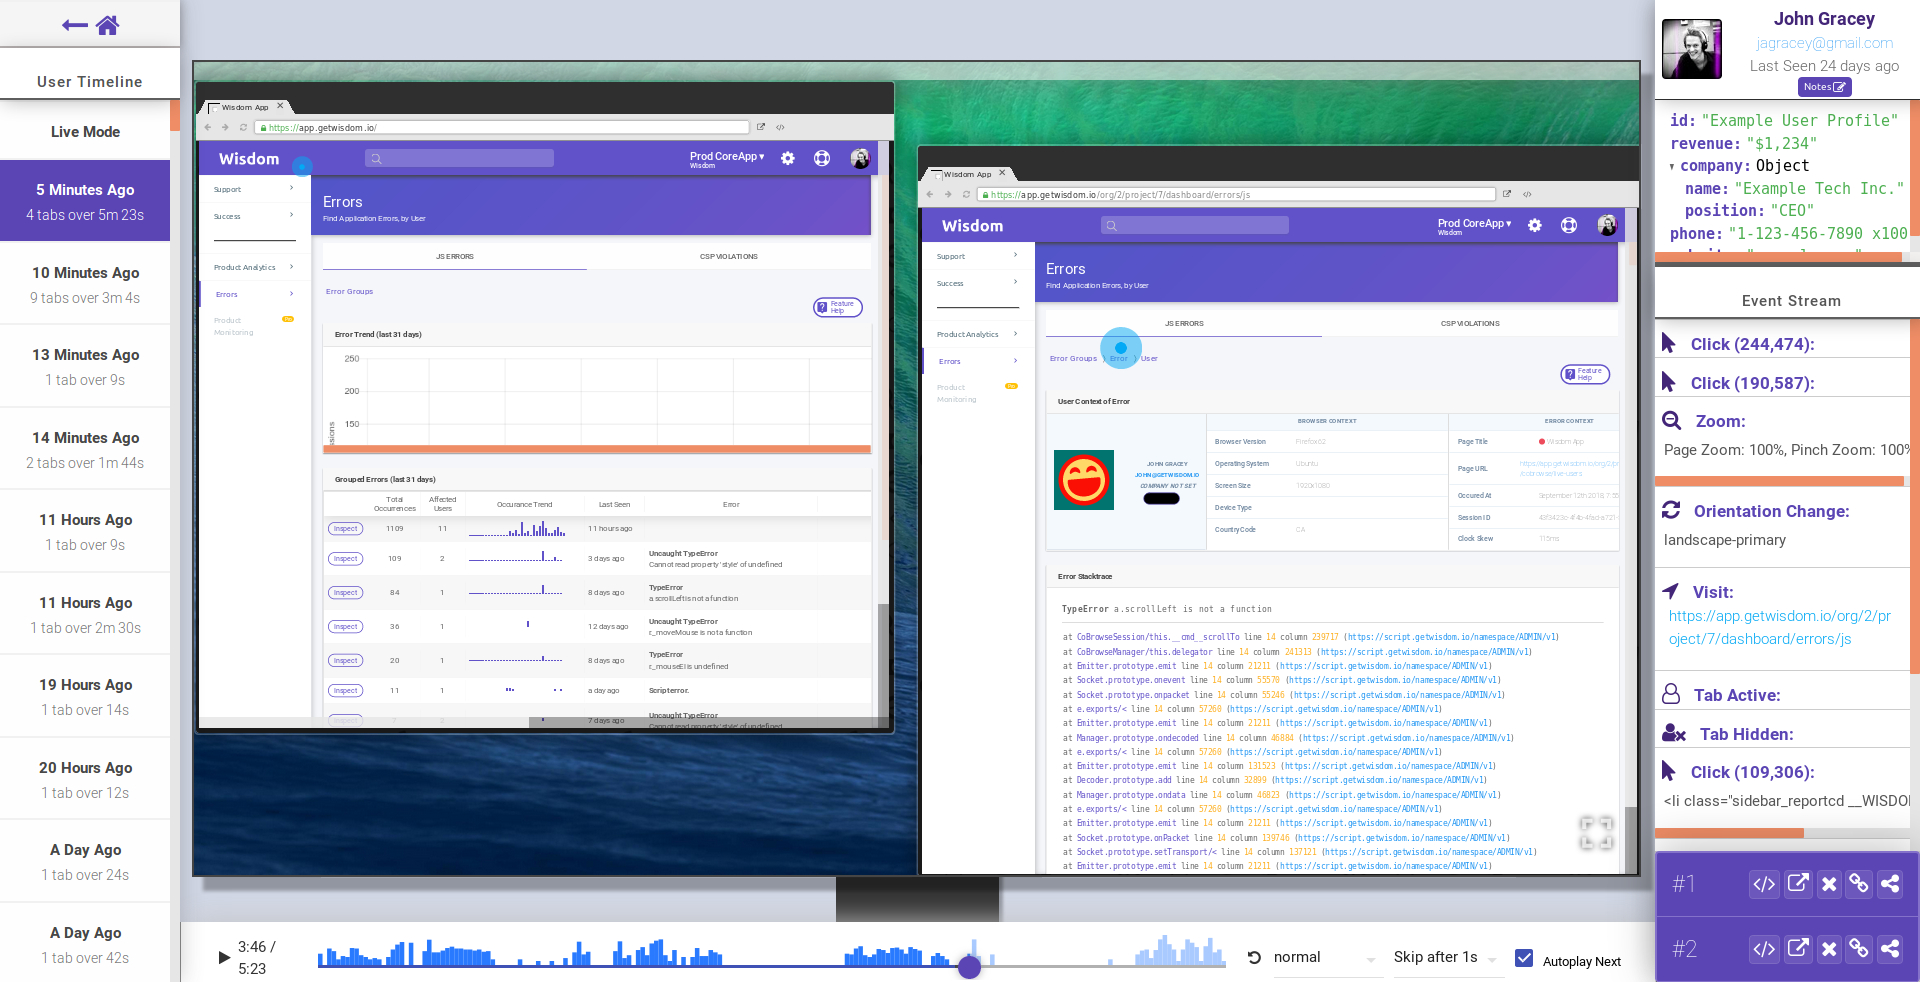Open Feature Help in right window

1585,374
